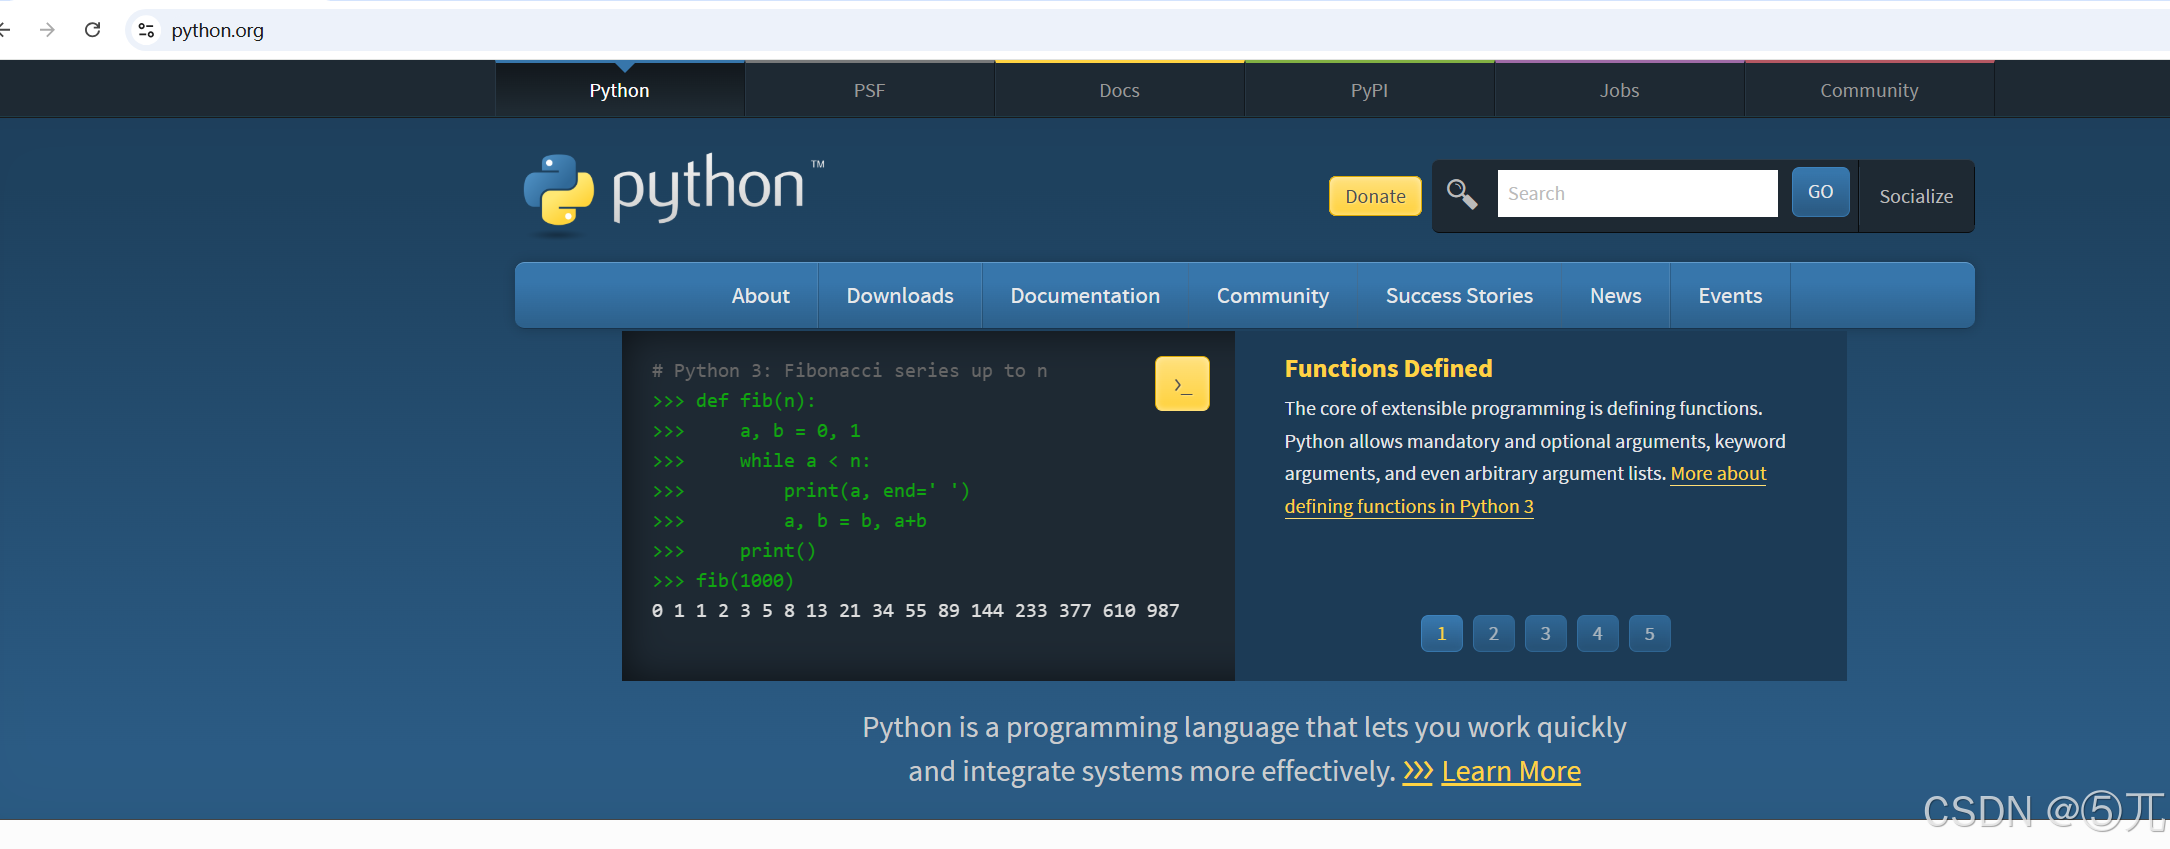Click the yellow Donate button
This screenshot has height=849, width=2170.
tap(1375, 196)
